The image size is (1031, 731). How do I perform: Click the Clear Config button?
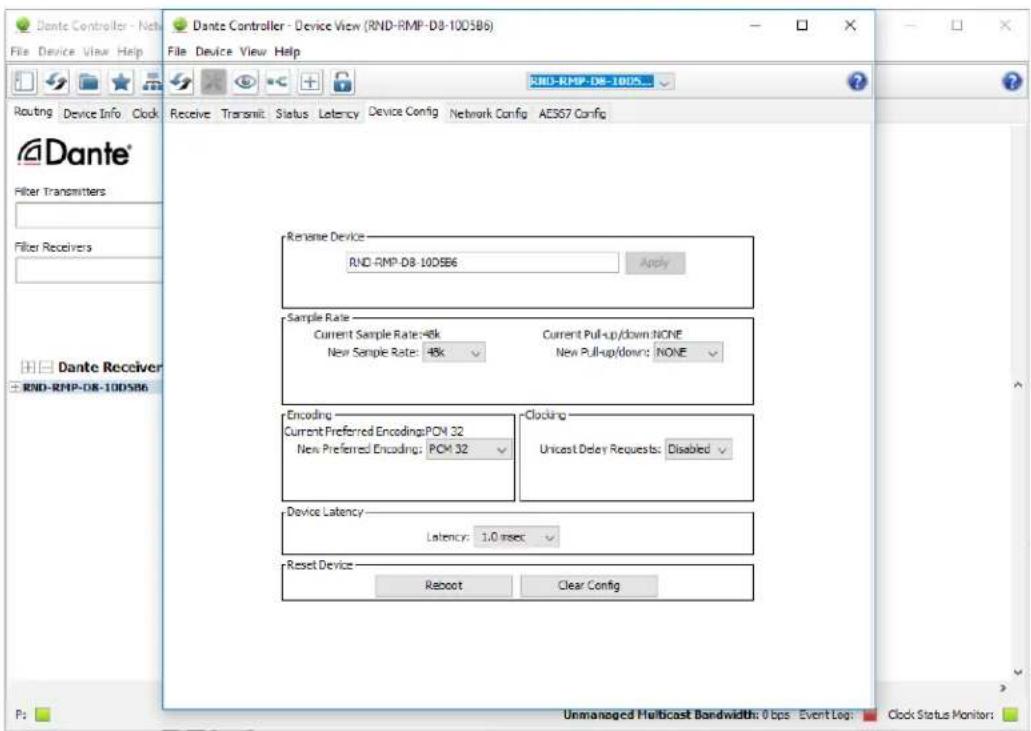click(x=589, y=586)
